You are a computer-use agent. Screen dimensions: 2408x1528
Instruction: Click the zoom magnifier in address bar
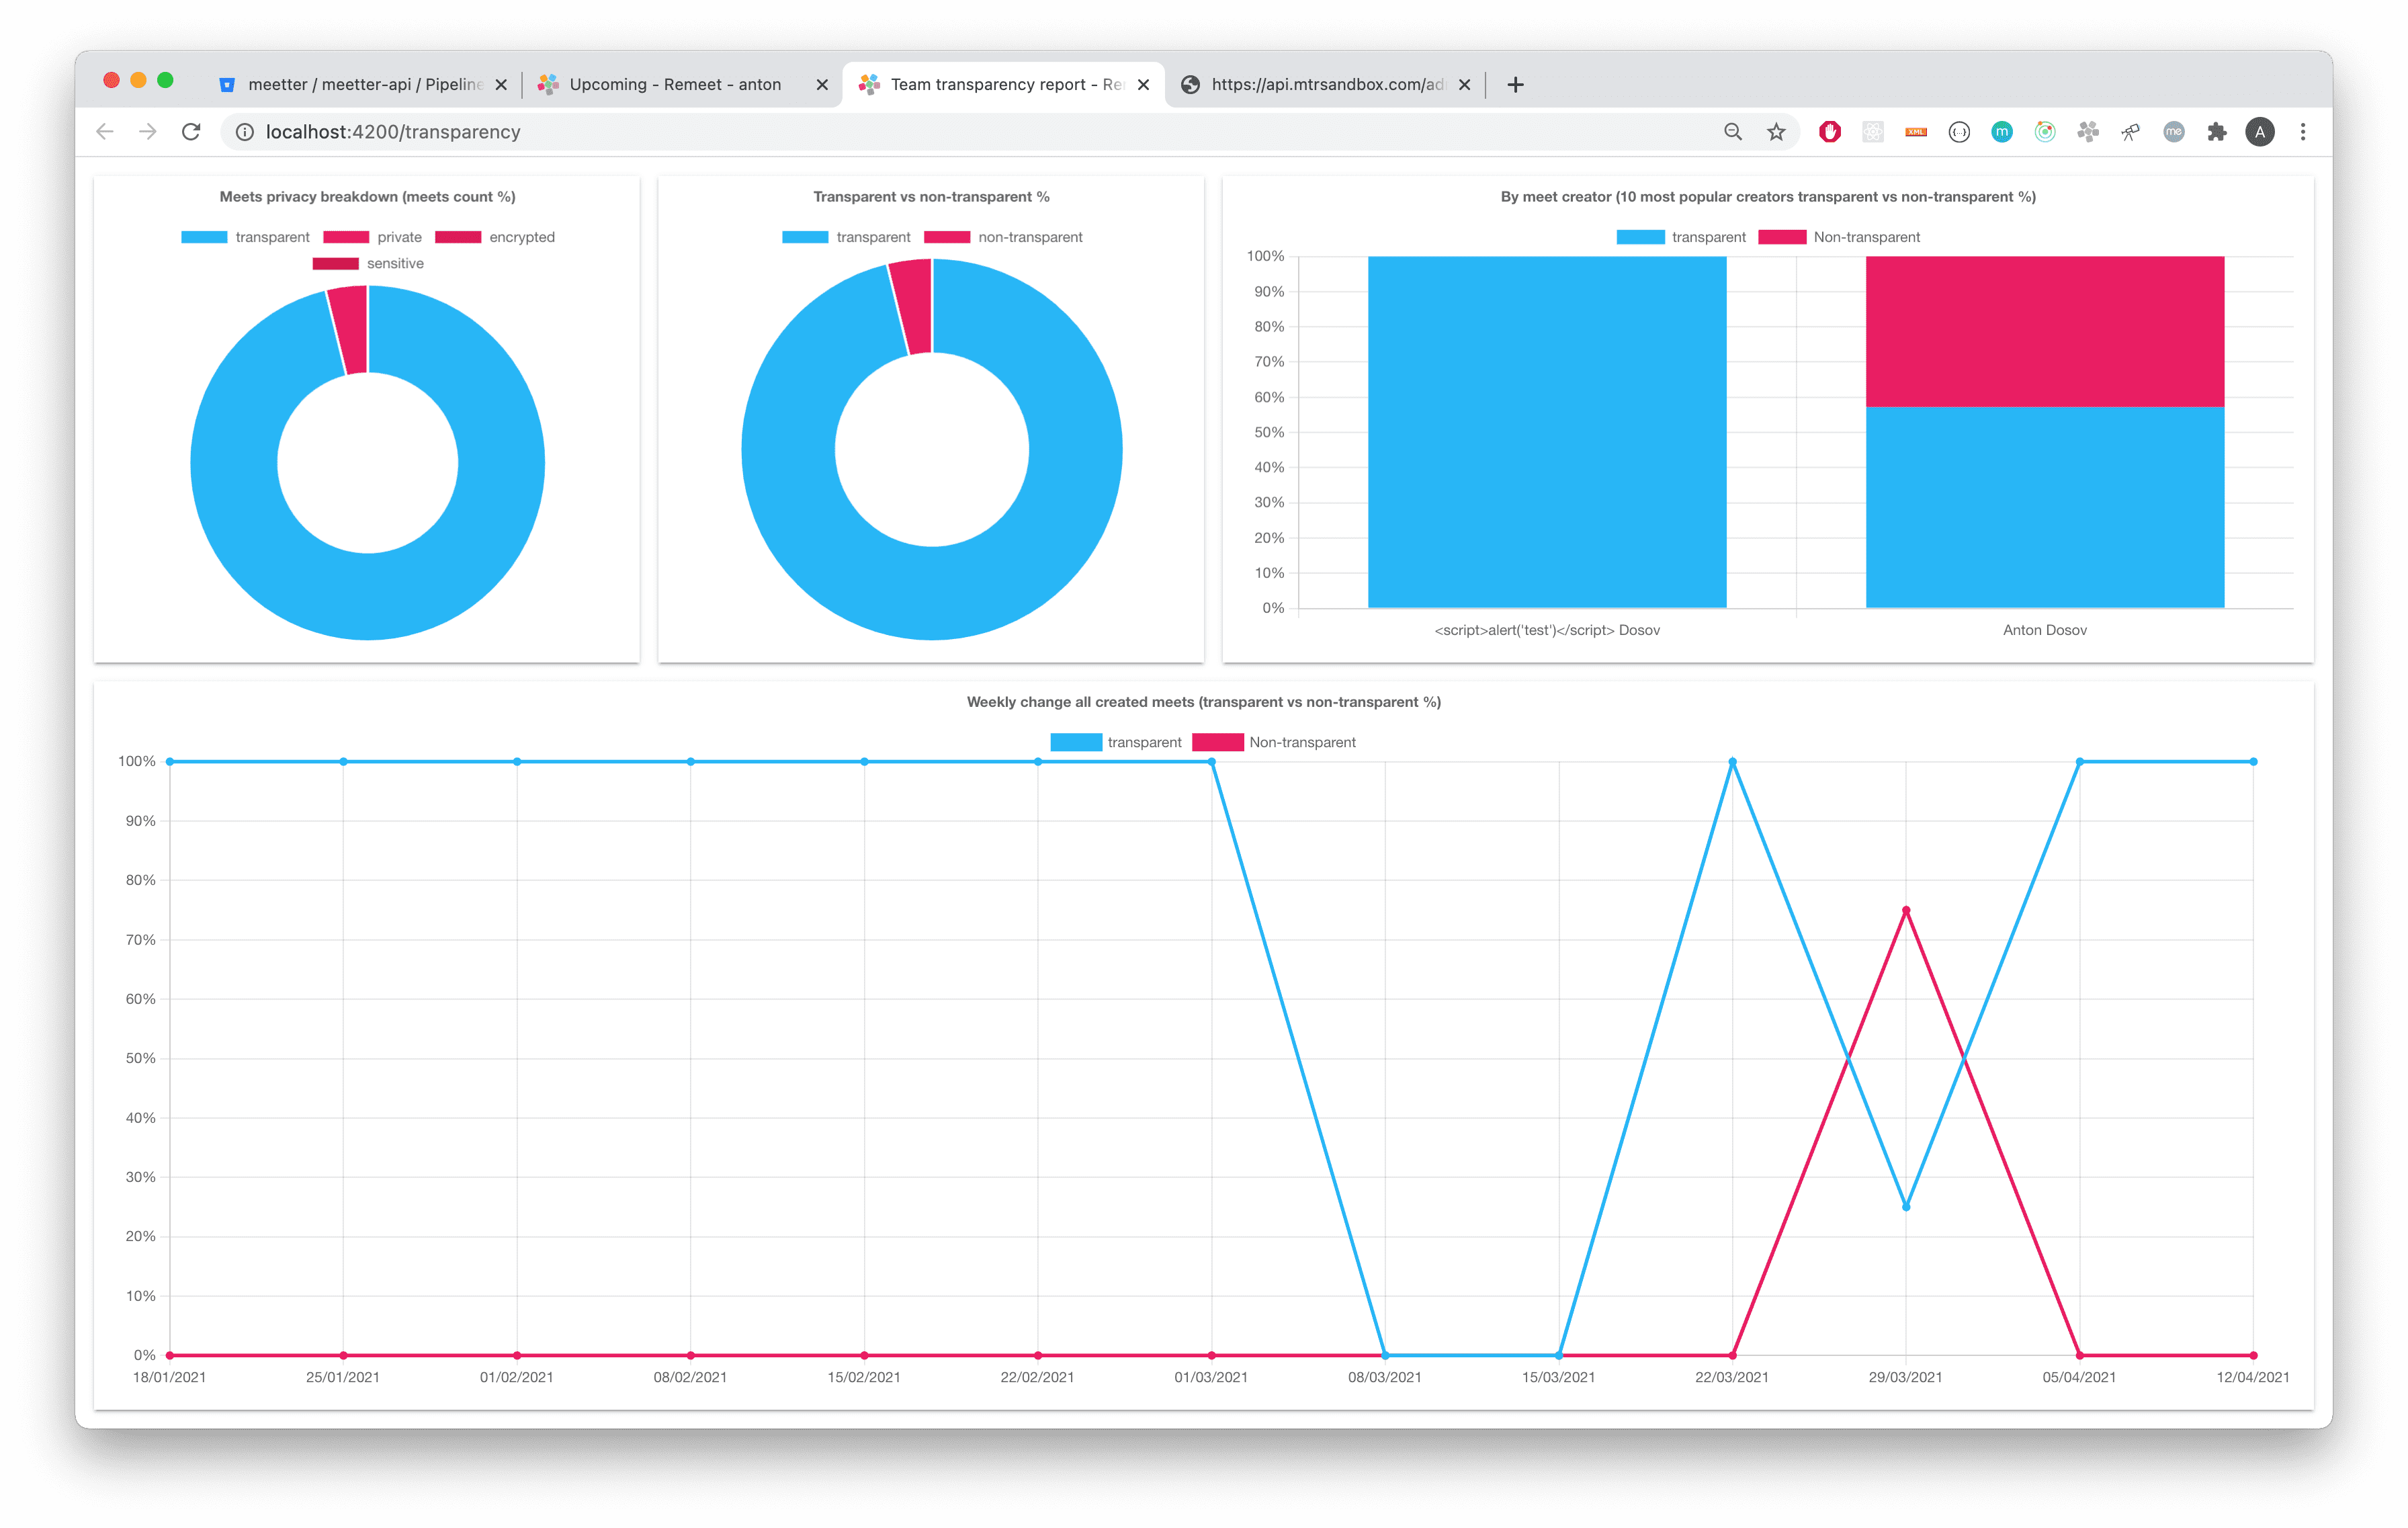click(1733, 131)
